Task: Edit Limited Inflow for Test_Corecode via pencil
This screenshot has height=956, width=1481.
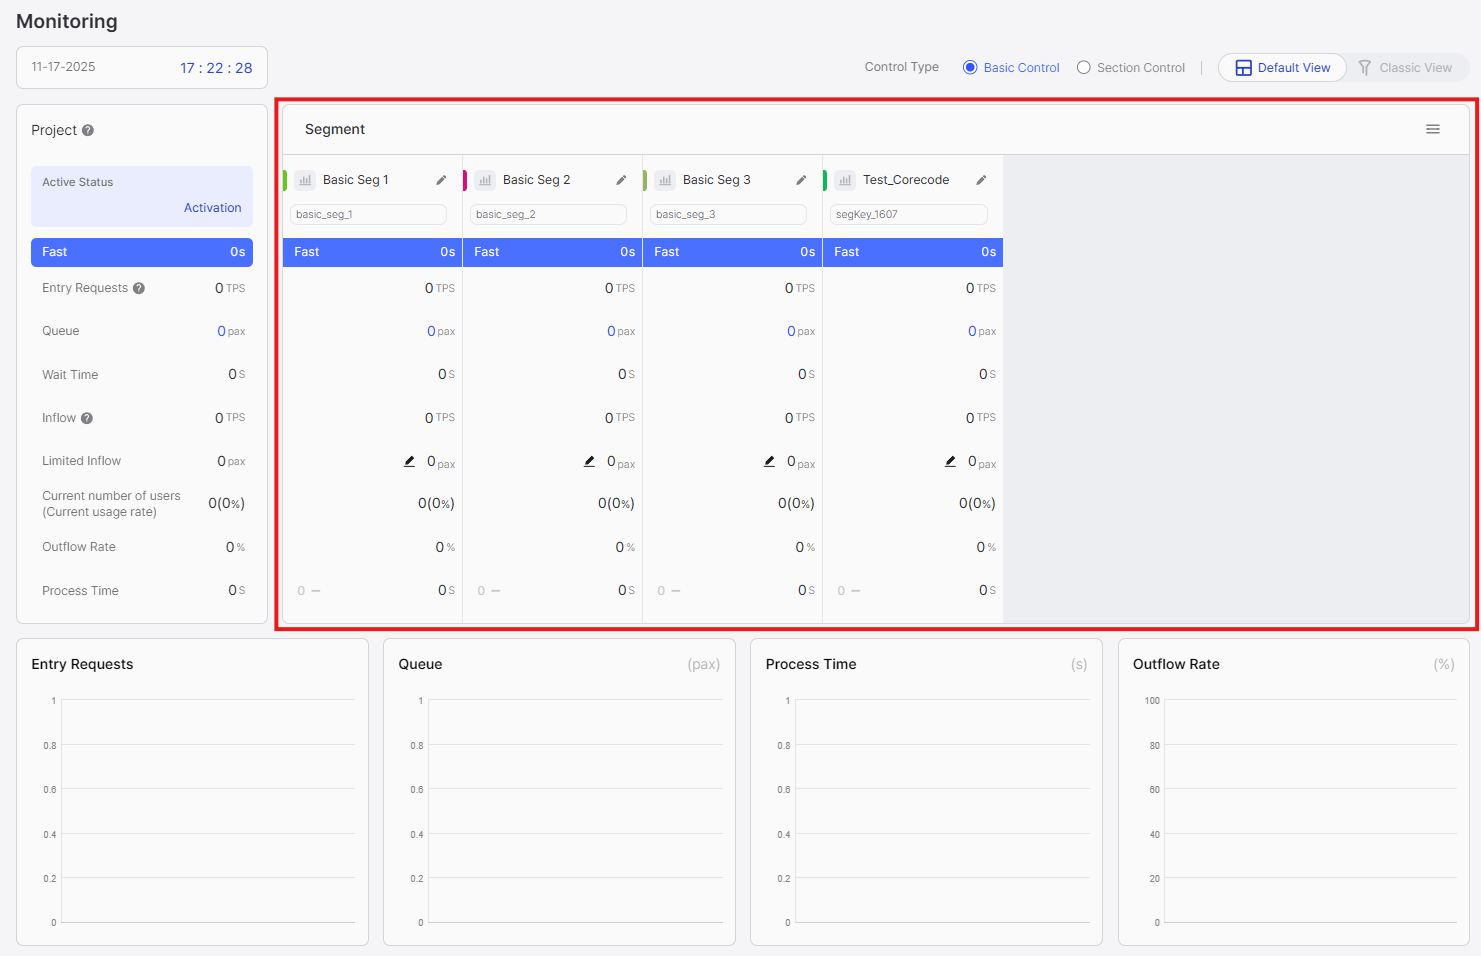Action: tap(950, 461)
